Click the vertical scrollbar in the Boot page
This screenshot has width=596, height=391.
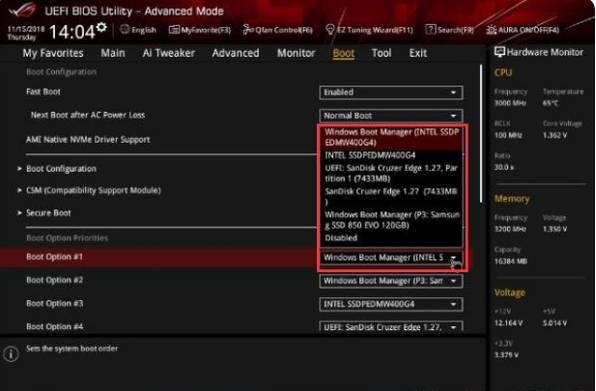(481, 134)
